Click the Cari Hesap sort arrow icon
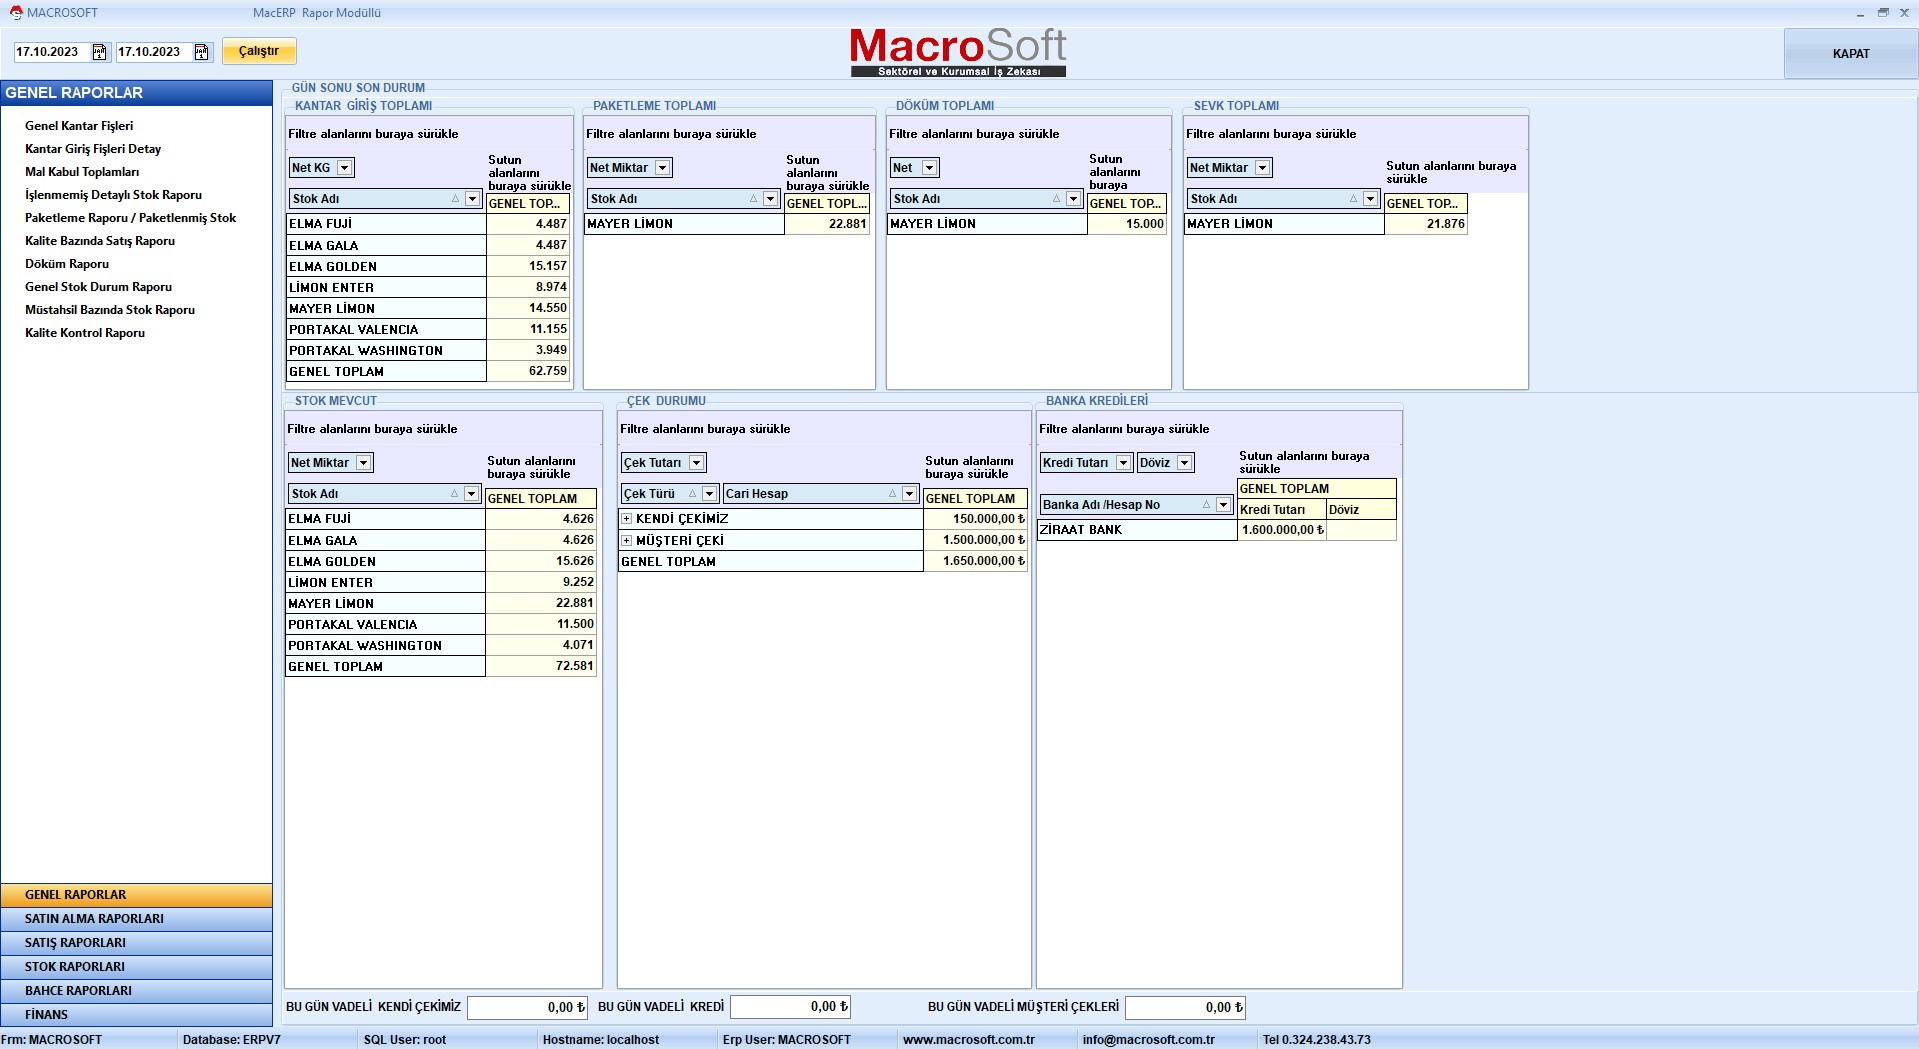Viewport: 1919px width, 1049px height. tap(892, 494)
